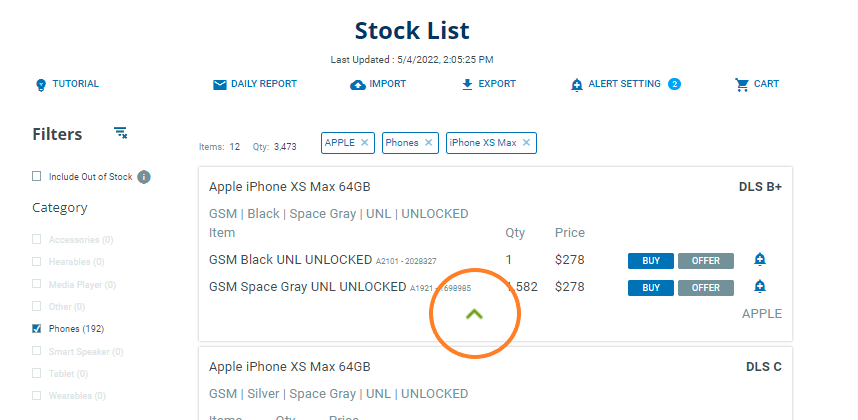Remove the iPhone XS Max filter tag
Image resolution: width=858 pixels, height=420 pixels.
click(x=527, y=143)
